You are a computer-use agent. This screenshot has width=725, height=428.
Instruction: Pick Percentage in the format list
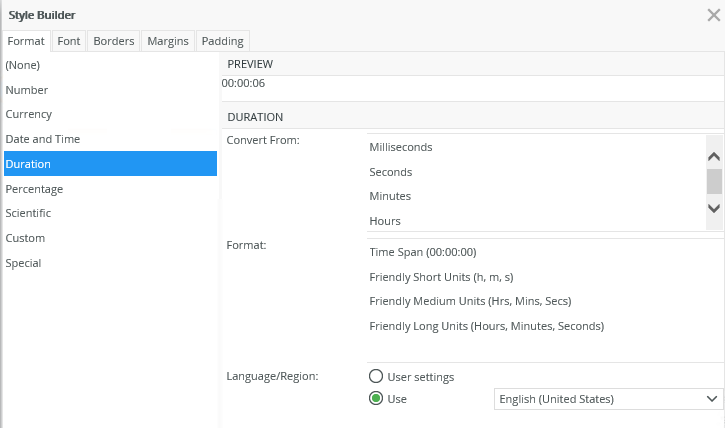coord(34,189)
